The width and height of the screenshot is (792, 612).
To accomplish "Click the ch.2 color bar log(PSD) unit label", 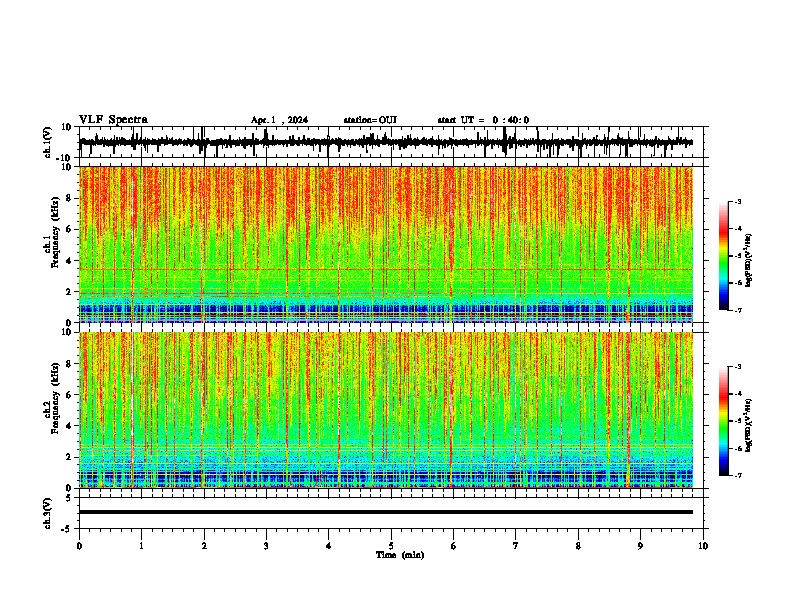I will pyautogui.click(x=748, y=426).
